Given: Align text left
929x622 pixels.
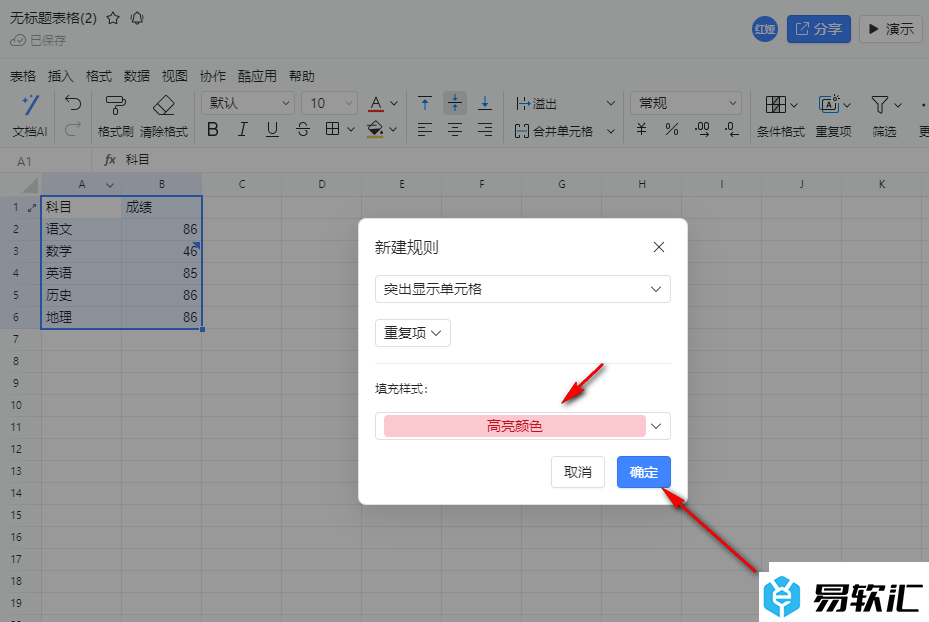Looking at the screenshot, I should pos(425,129).
